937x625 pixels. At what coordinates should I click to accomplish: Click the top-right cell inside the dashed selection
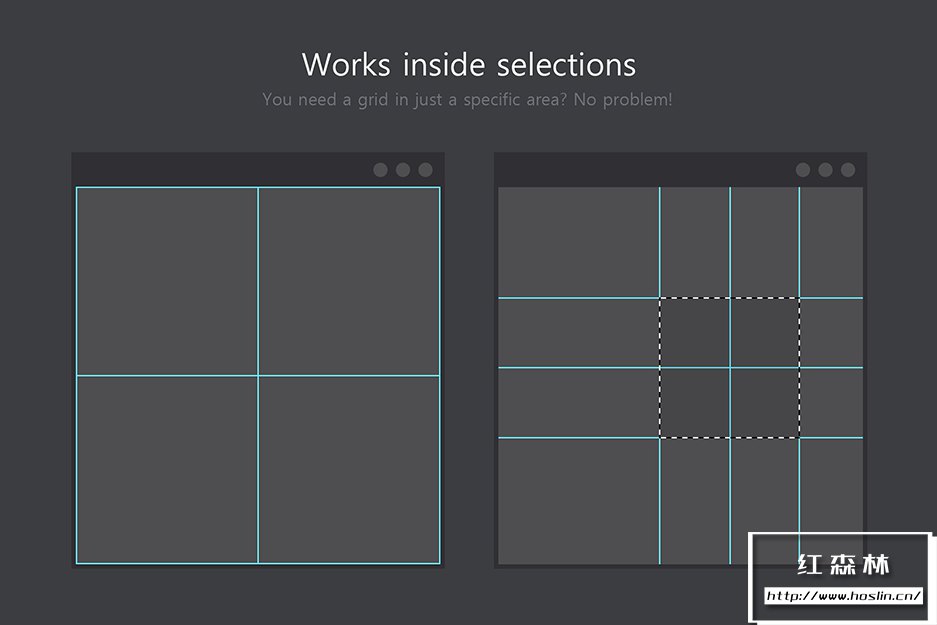coord(765,333)
